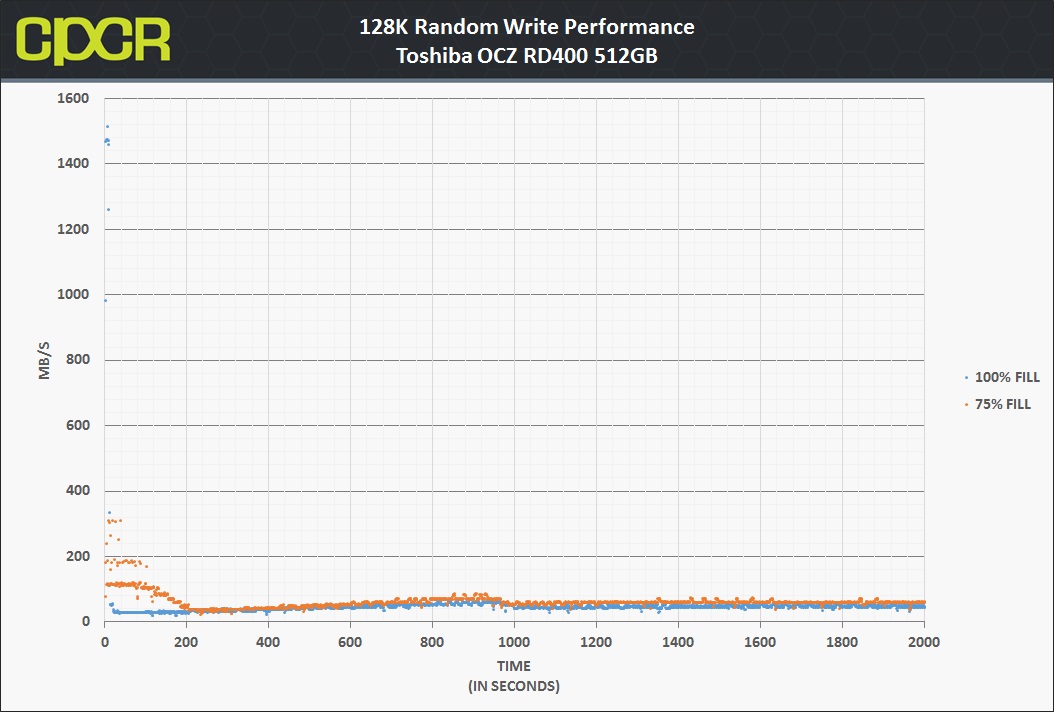Image resolution: width=1054 pixels, height=712 pixels.
Task: Click the 'MB/S' y-axis label
Action: pyautogui.click(x=44, y=360)
